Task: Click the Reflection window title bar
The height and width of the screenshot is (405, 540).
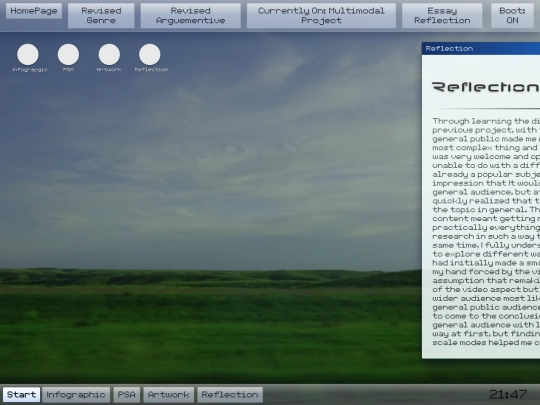Action: 481,49
